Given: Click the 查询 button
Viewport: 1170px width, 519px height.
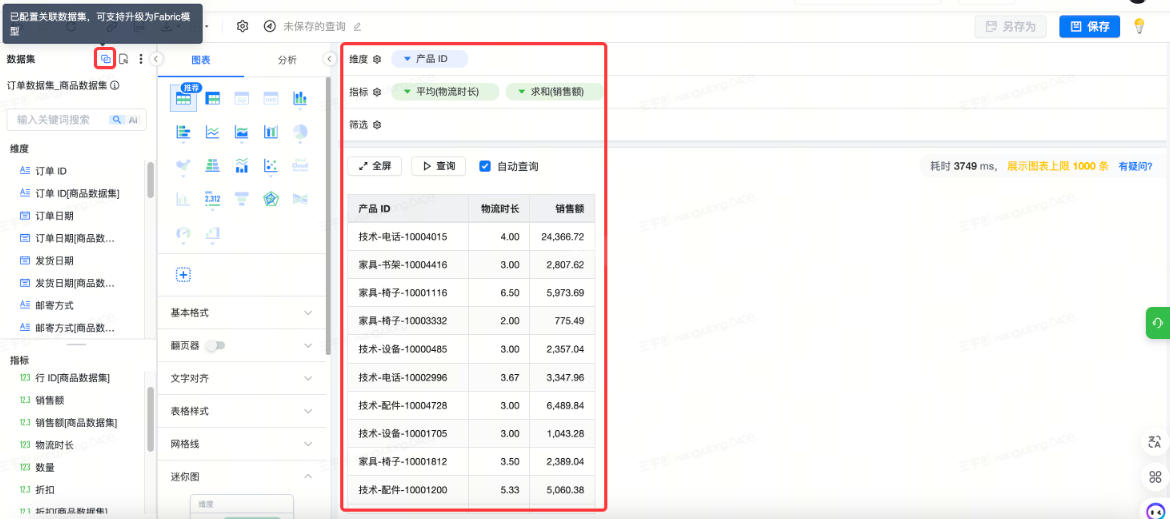Looking at the screenshot, I should tap(438, 166).
